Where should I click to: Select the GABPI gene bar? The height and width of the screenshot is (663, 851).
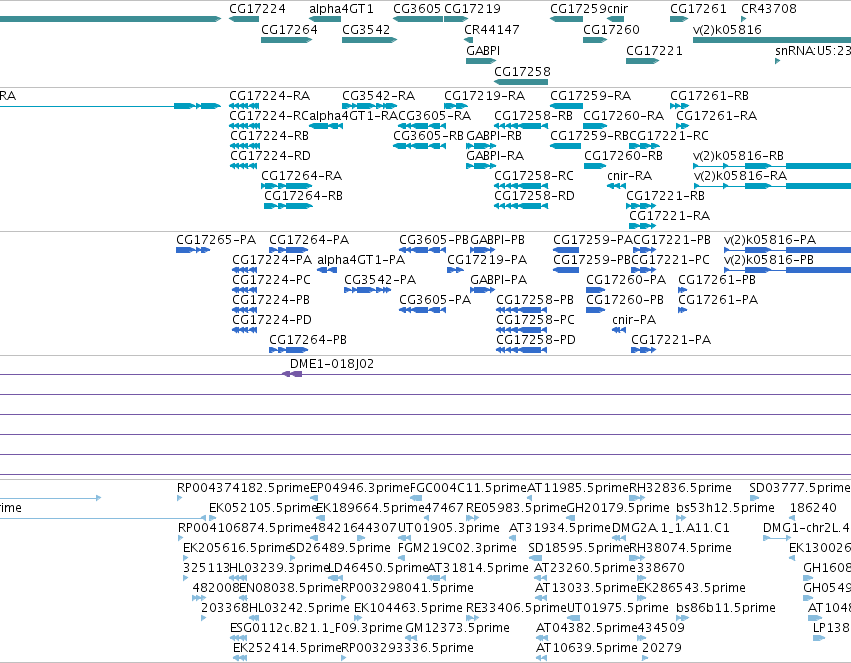pyautogui.click(x=481, y=61)
